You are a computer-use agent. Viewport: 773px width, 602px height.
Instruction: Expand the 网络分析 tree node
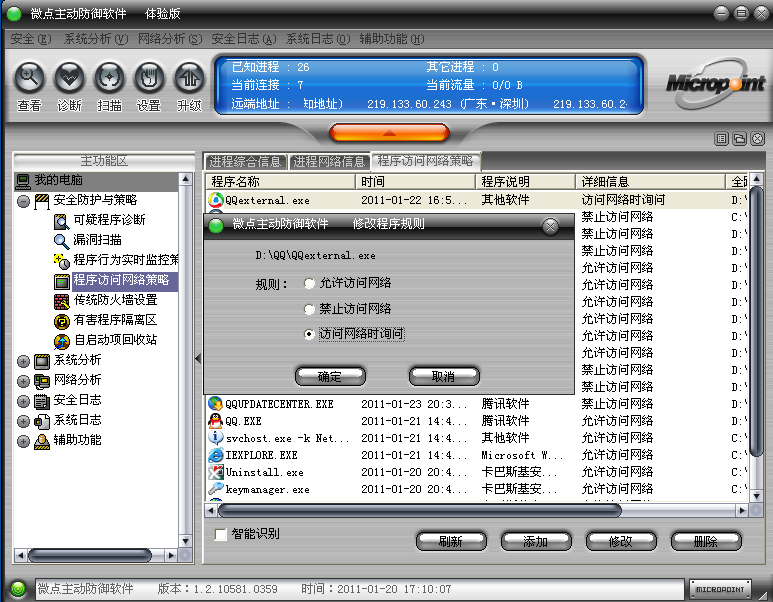point(23,381)
